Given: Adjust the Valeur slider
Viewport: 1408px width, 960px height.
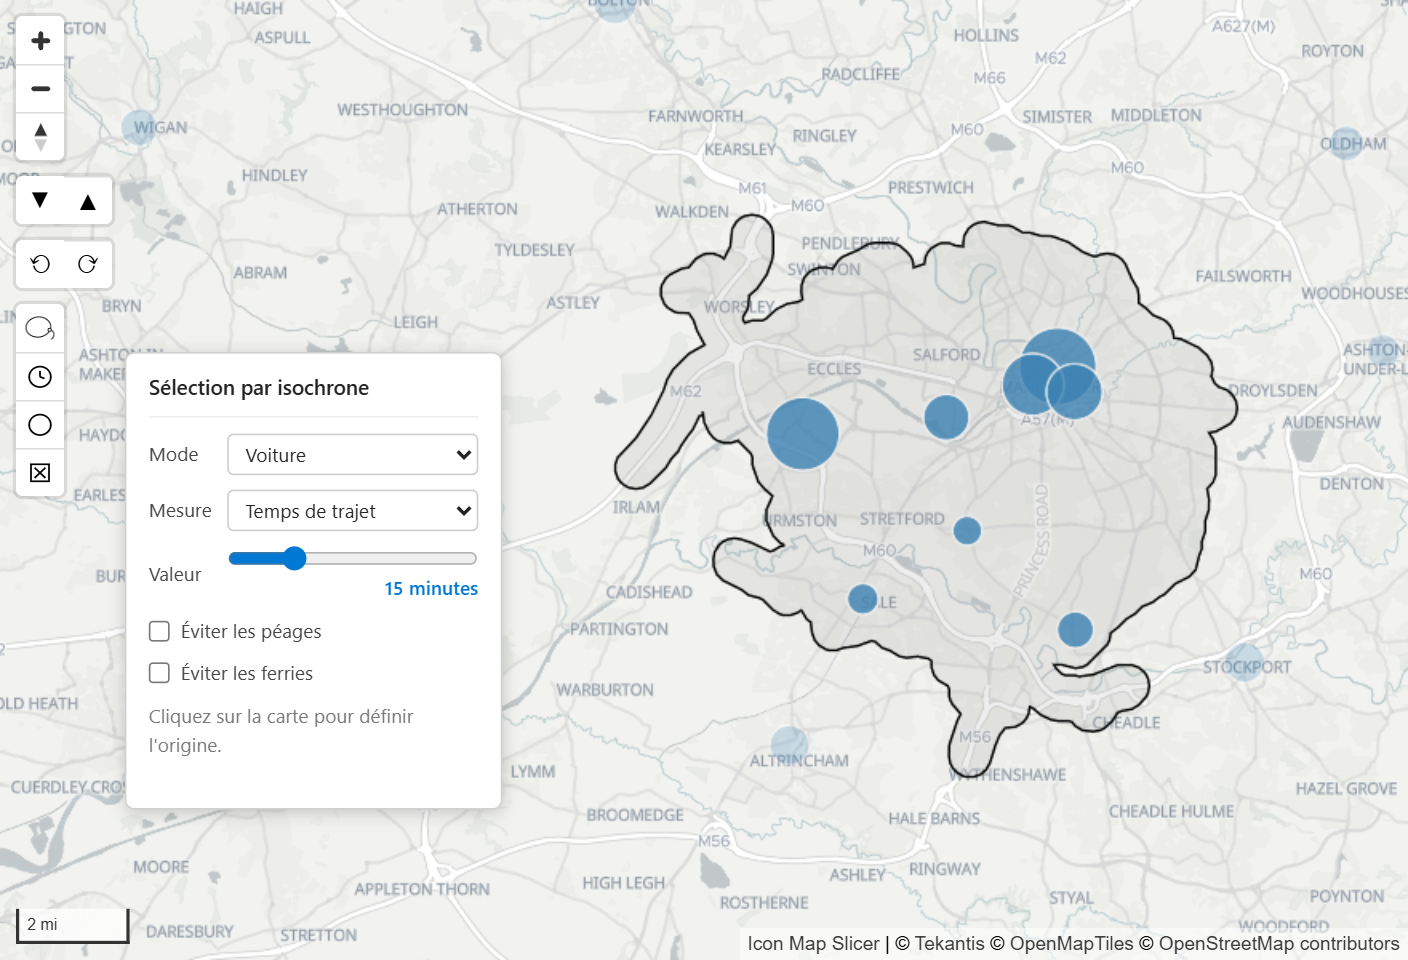Looking at the screenshot, I should coord(353,558).
